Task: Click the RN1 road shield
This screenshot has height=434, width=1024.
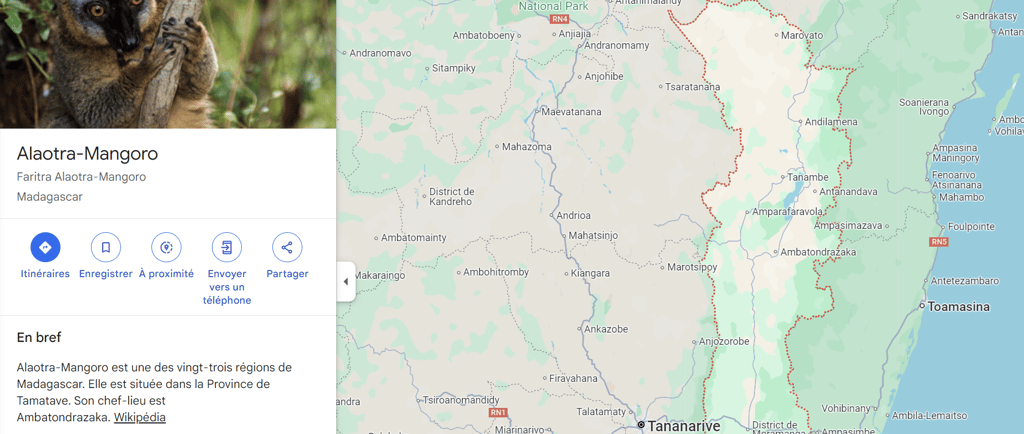Action: [498, 412]
